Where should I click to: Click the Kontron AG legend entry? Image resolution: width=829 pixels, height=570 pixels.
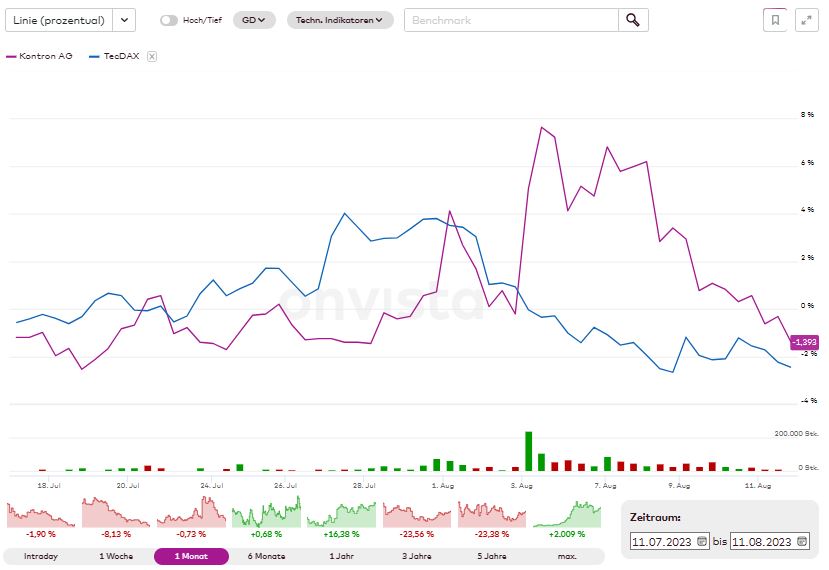tap(40, 57)
